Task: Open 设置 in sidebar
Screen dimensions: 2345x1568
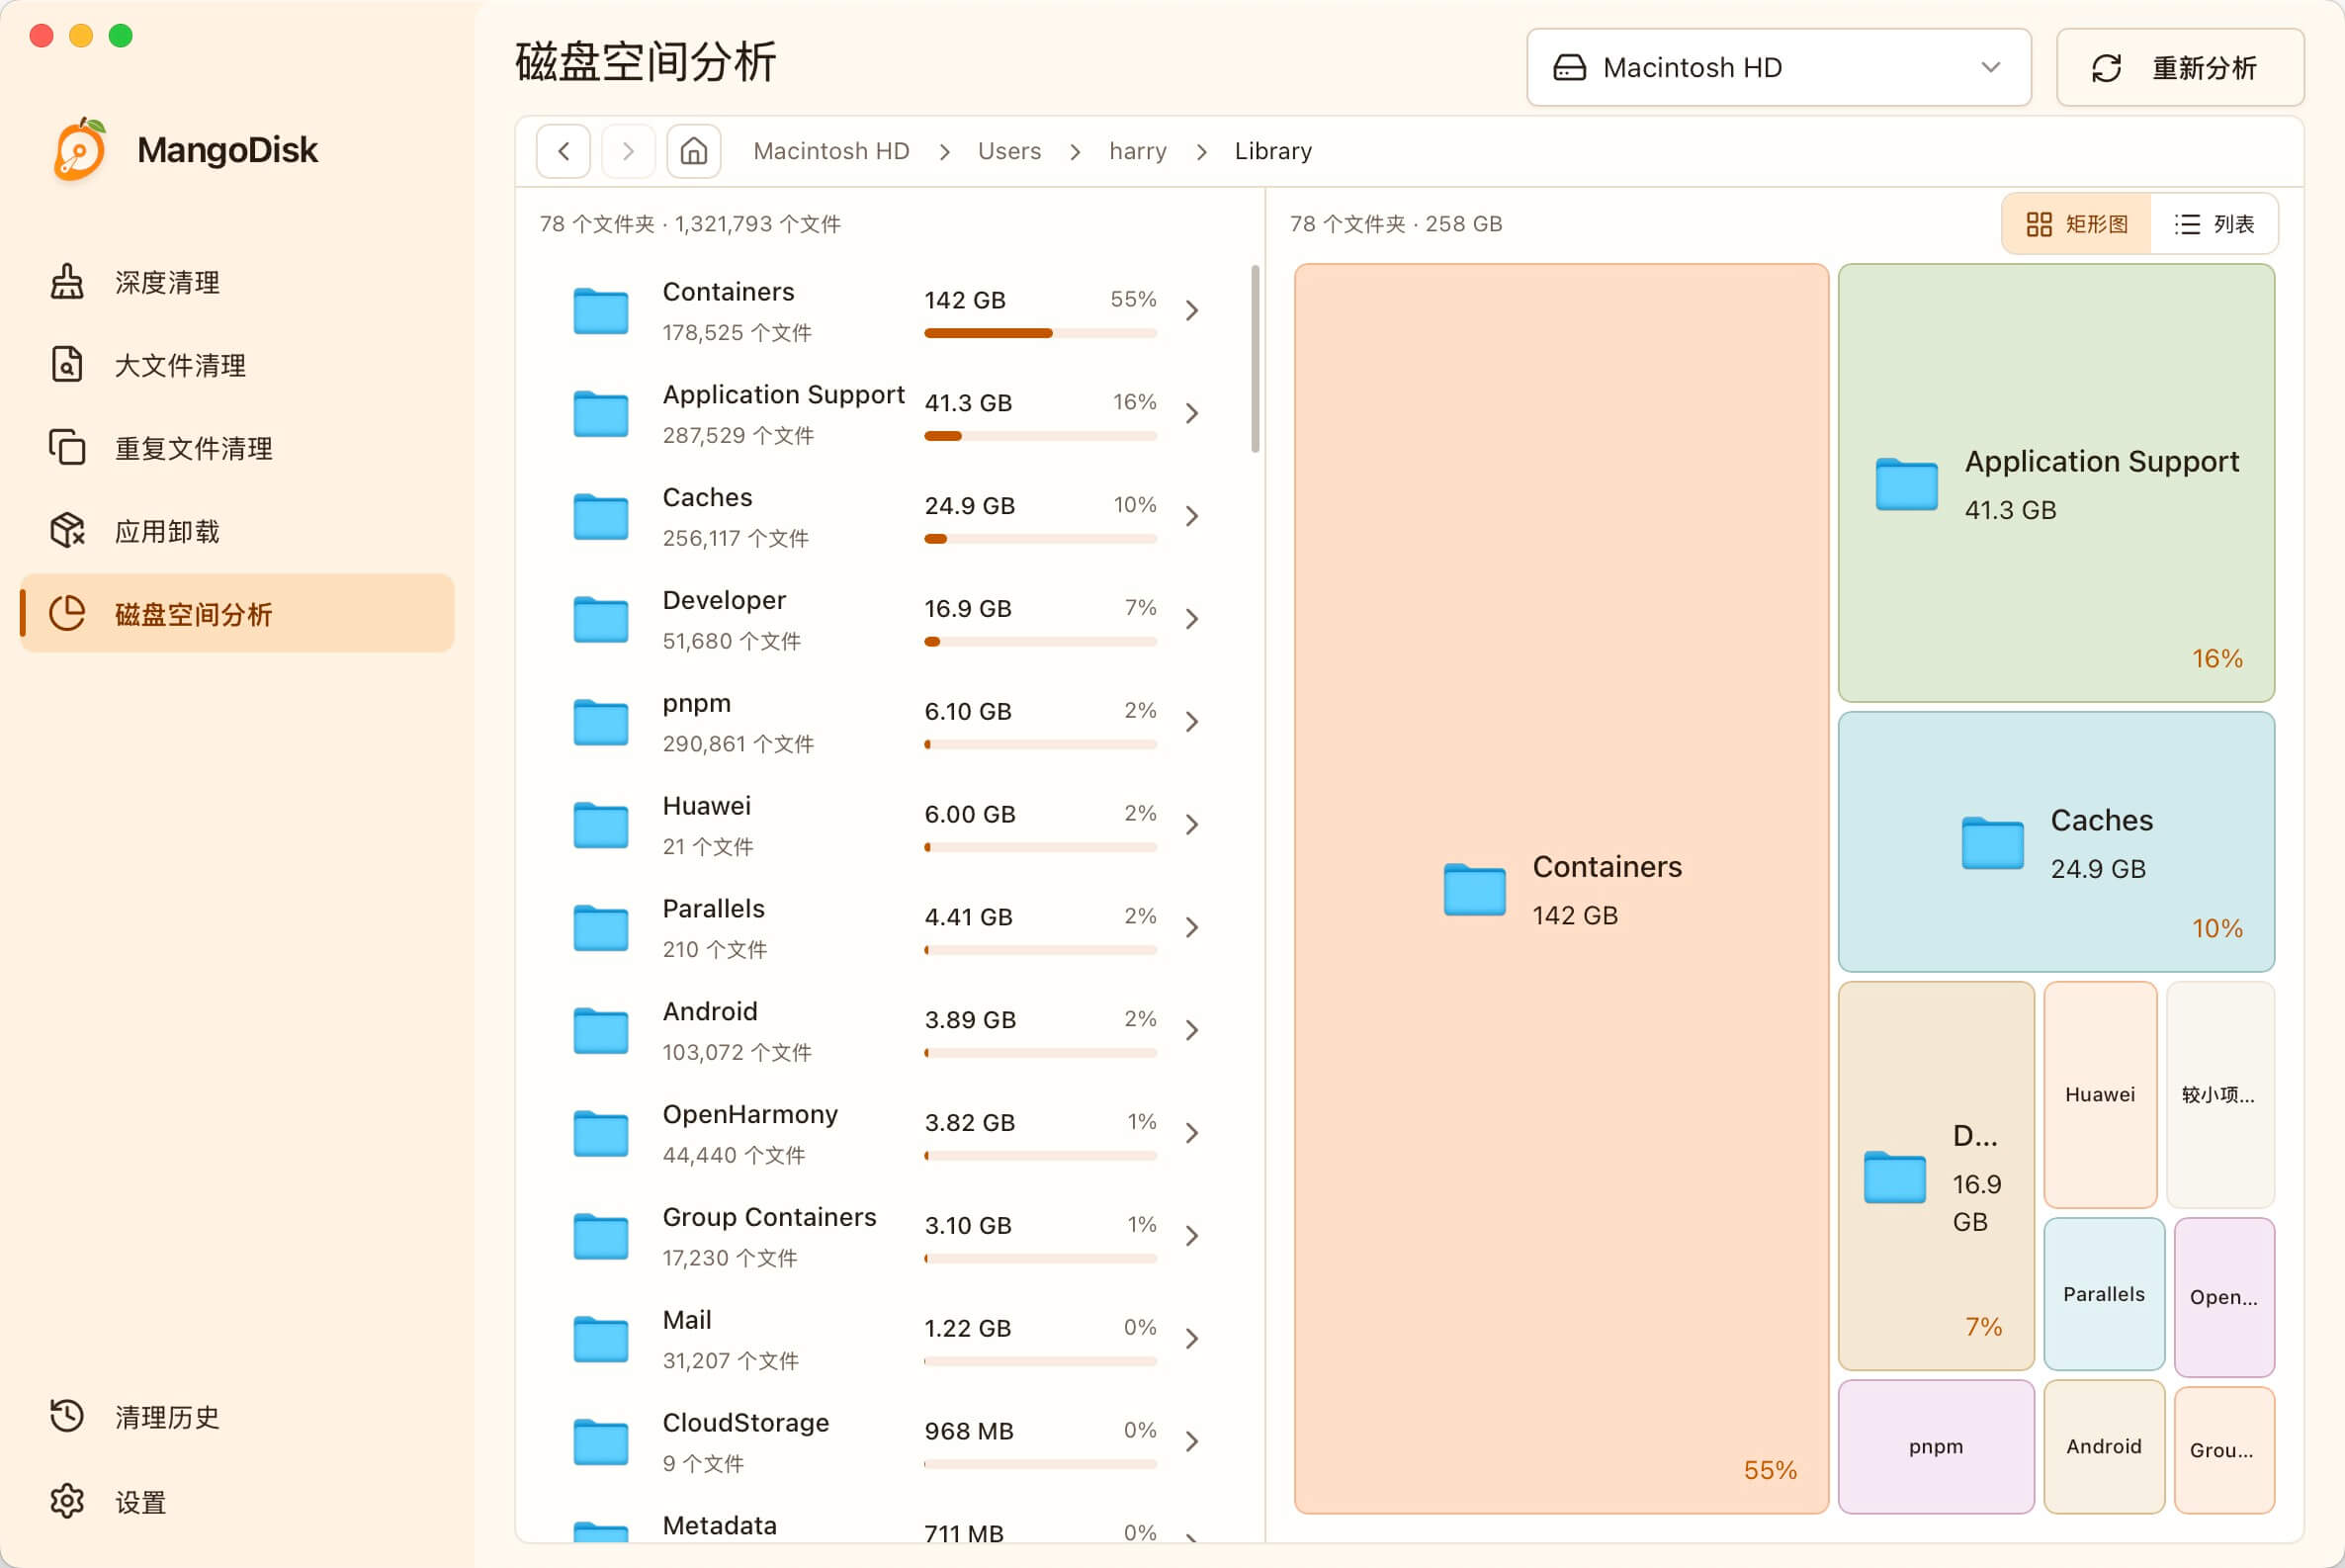Action: click(237, 1501)
